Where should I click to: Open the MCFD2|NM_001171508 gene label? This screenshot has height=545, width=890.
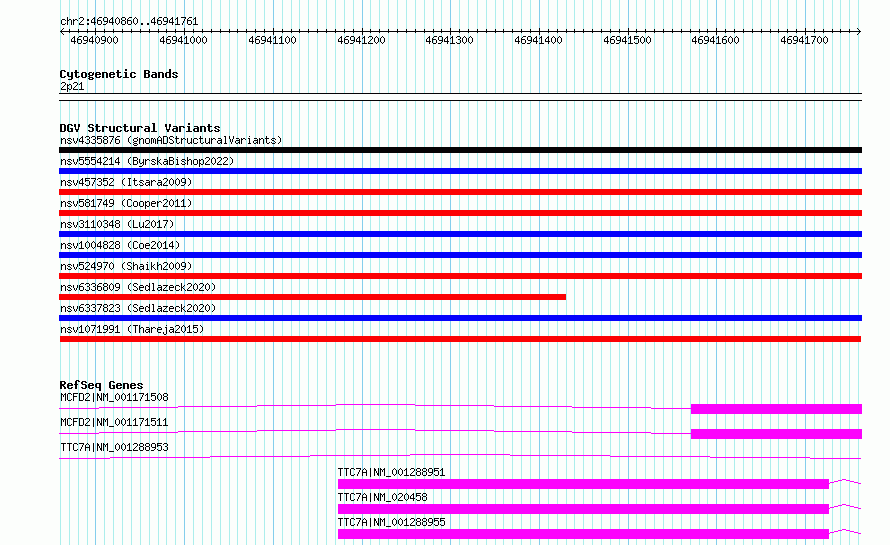(114, 397)
